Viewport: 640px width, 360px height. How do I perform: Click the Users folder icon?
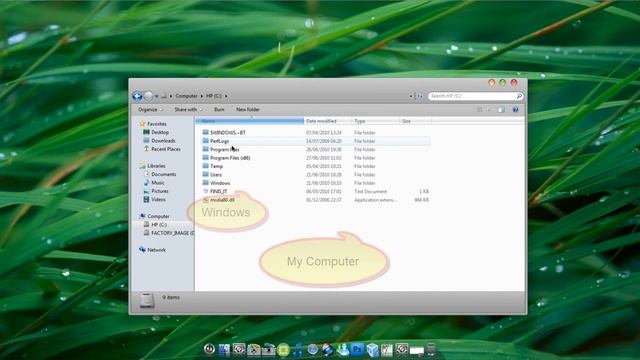pyautogui.click(x=206, y=174)
